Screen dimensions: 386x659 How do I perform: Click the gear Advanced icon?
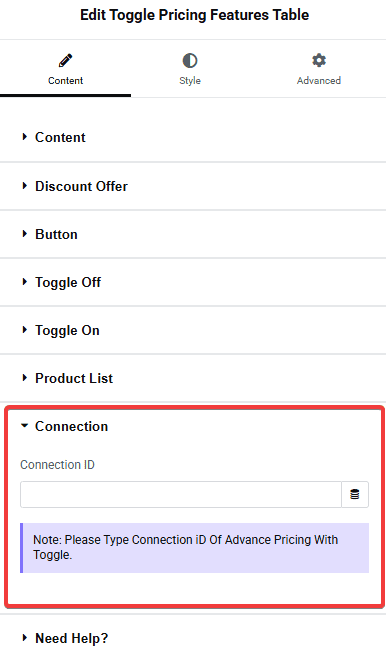click(319, 60)
